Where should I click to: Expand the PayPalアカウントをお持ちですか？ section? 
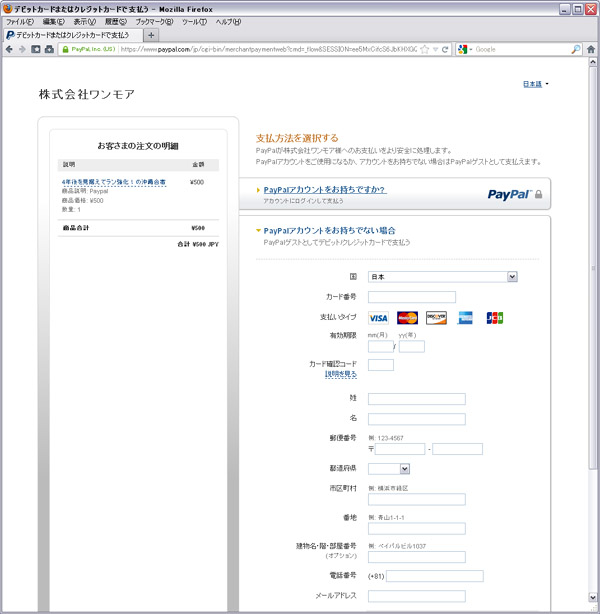324,189
